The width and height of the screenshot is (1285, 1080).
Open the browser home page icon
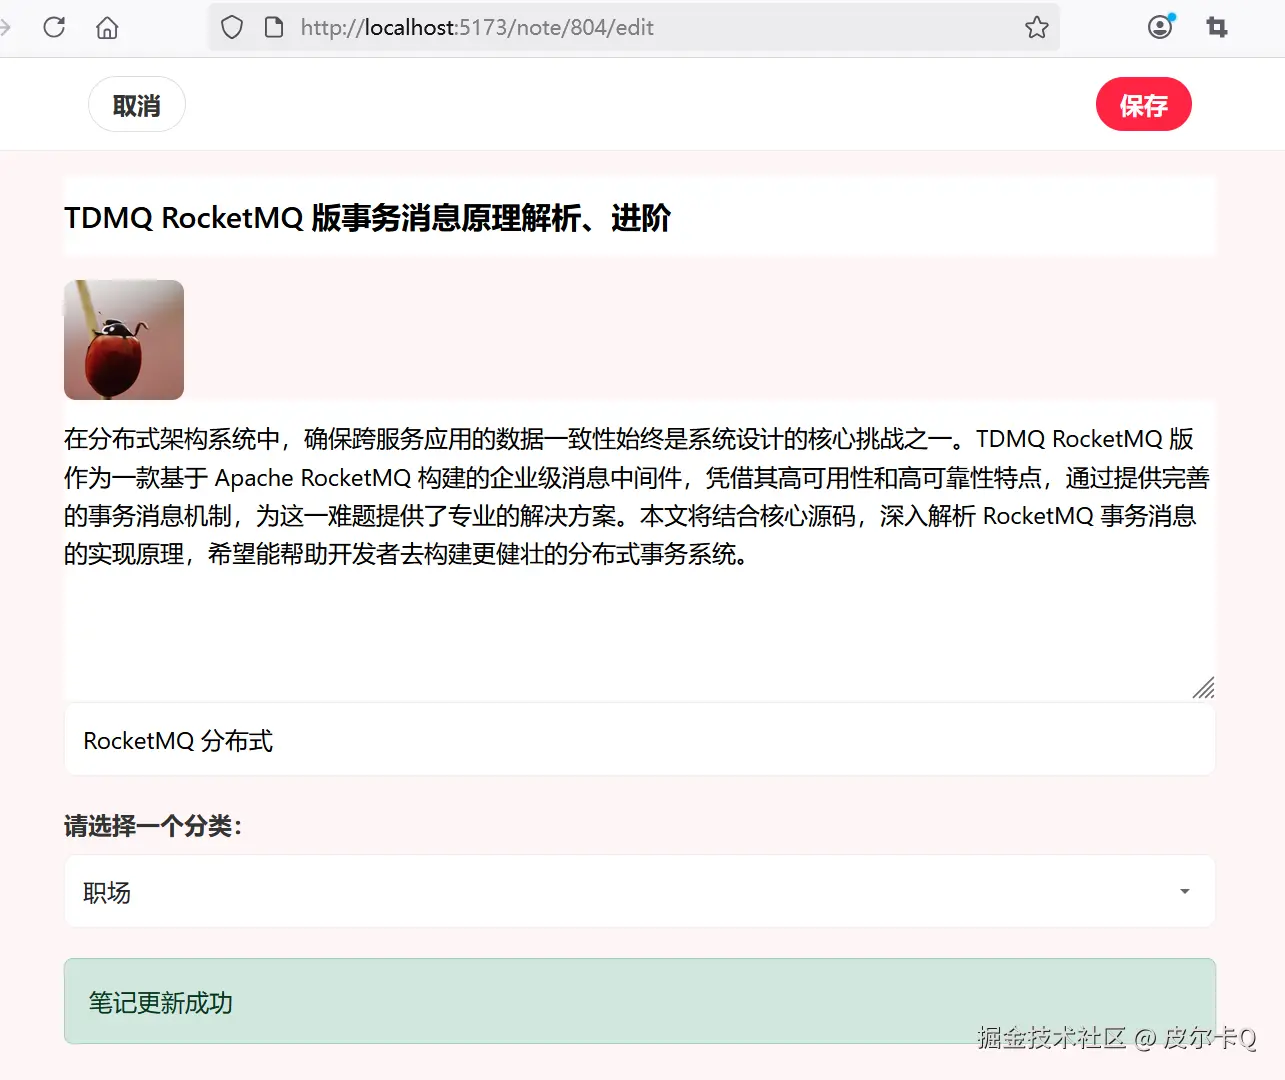pos(107,27)
